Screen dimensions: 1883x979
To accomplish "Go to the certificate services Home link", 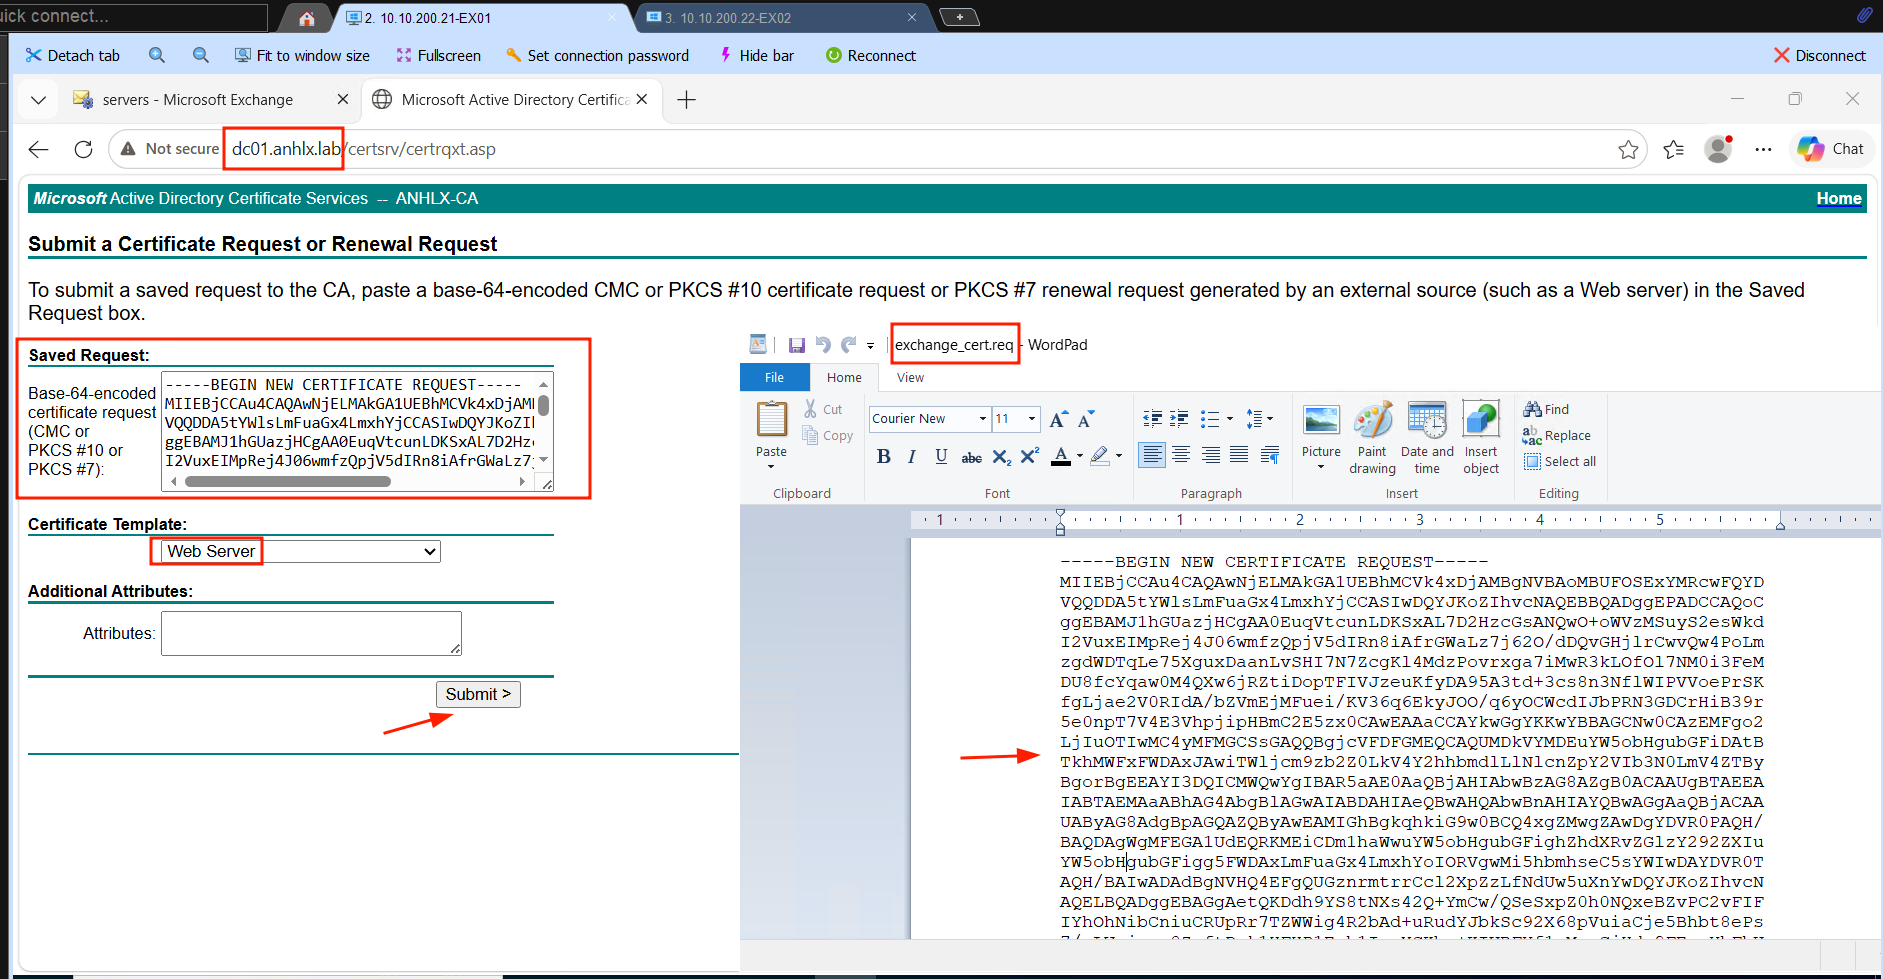I will 1838,198.
